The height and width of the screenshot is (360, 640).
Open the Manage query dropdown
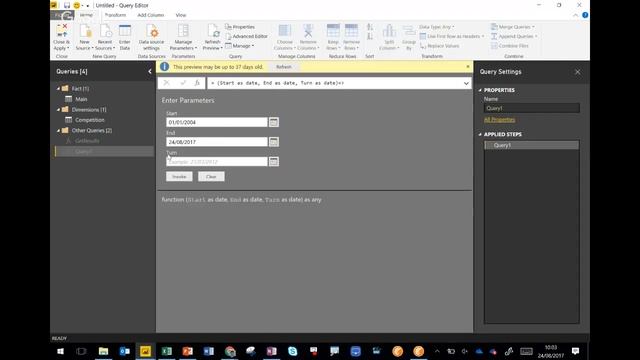(240, 46)
